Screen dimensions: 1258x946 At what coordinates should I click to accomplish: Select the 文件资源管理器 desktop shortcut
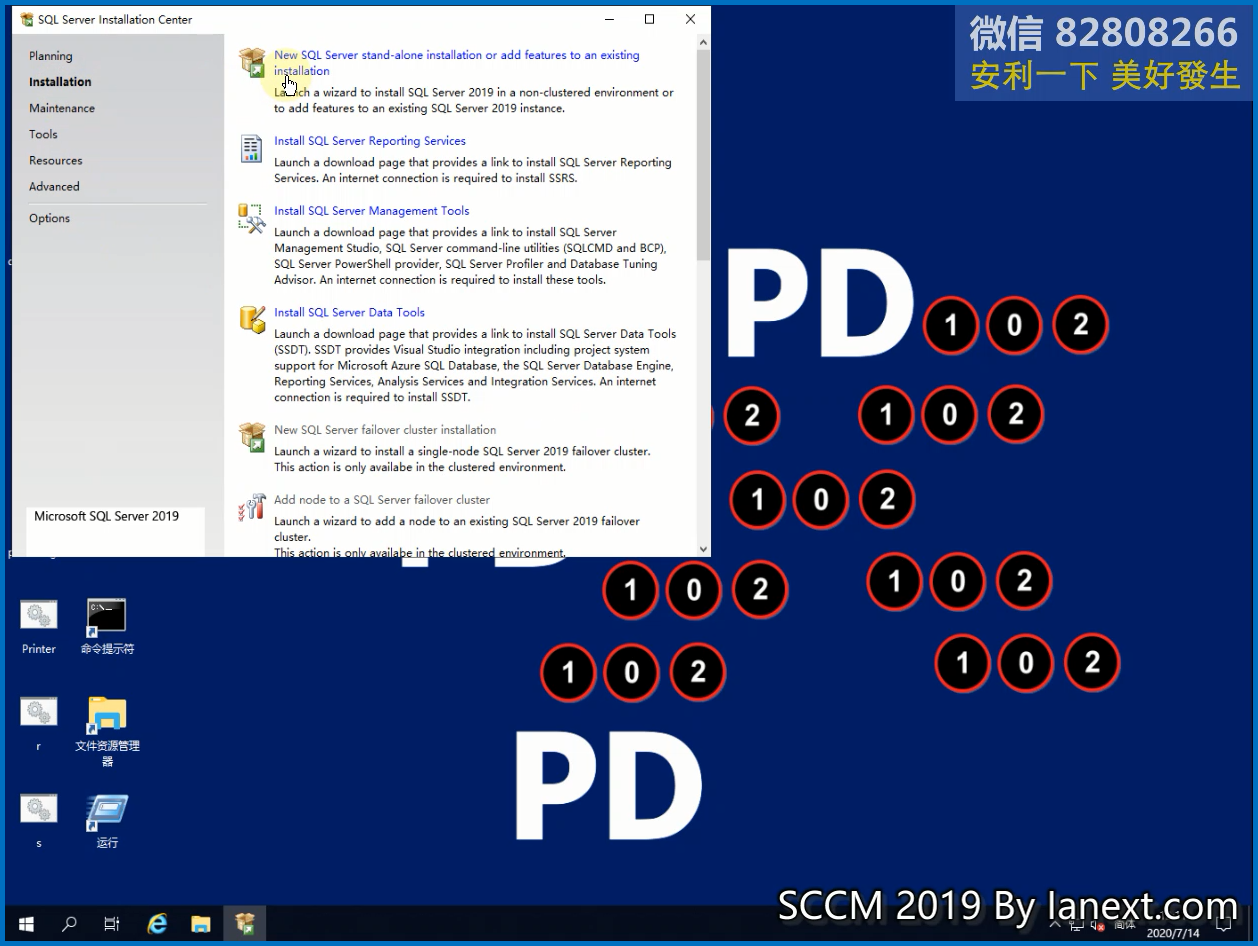[107, 732]
